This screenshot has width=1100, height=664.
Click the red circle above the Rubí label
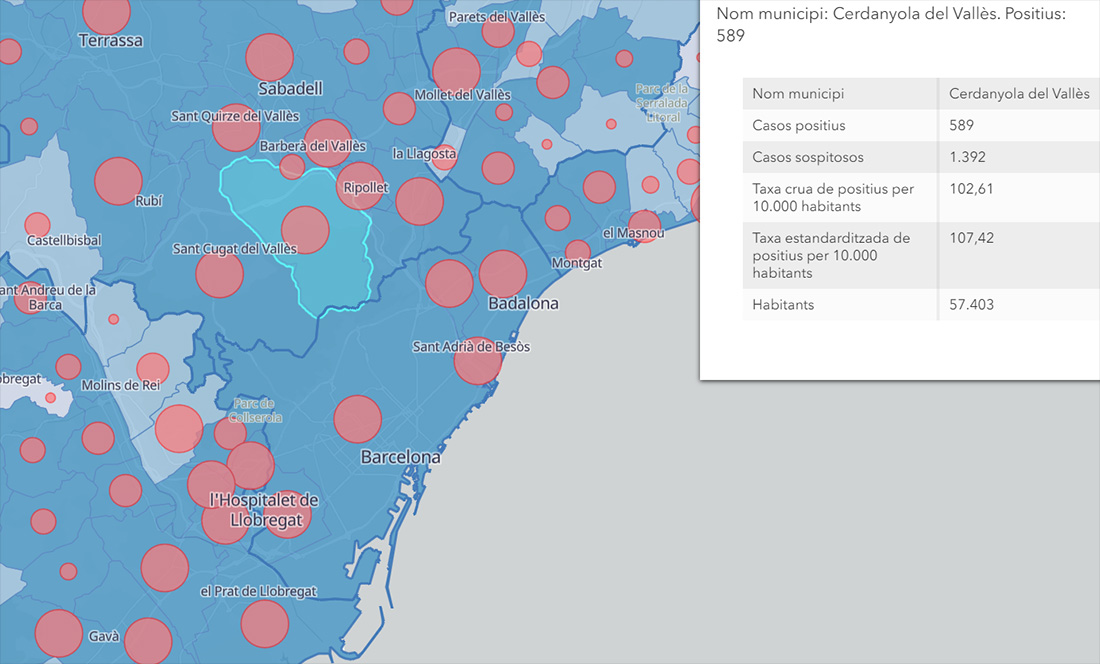pos(118,181)
